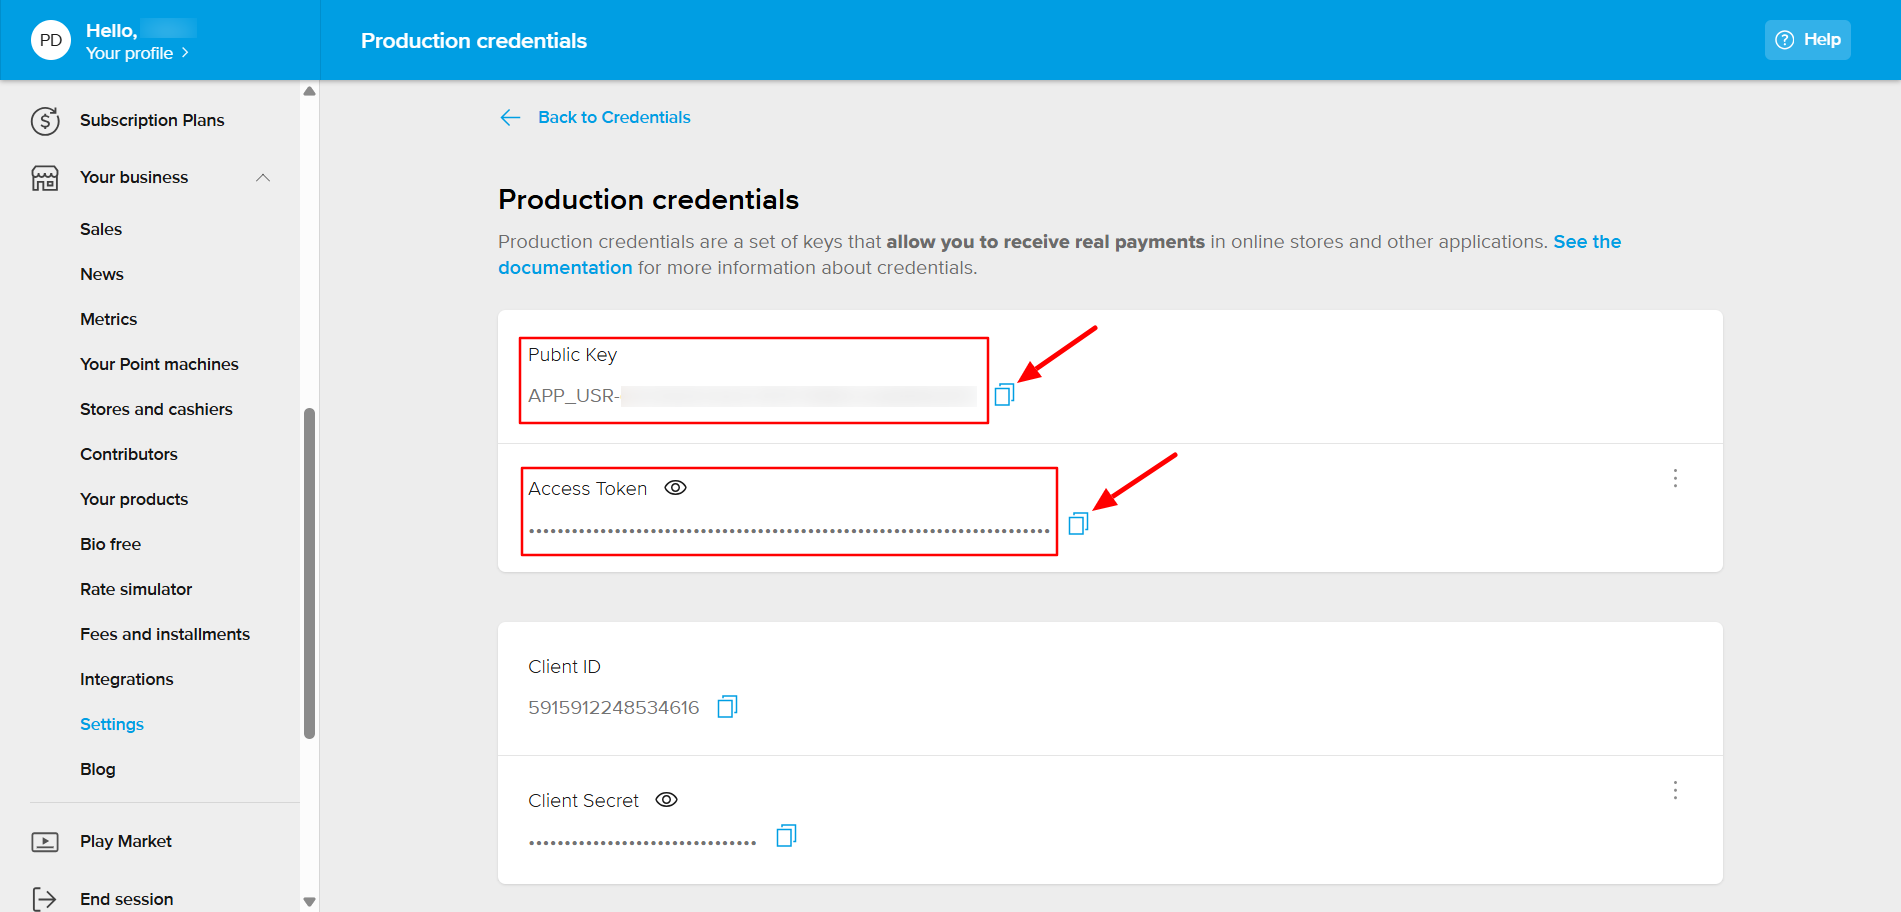Copy the Client ID number
Screen dimensions: 1901x912
click(x=727, y=707)
